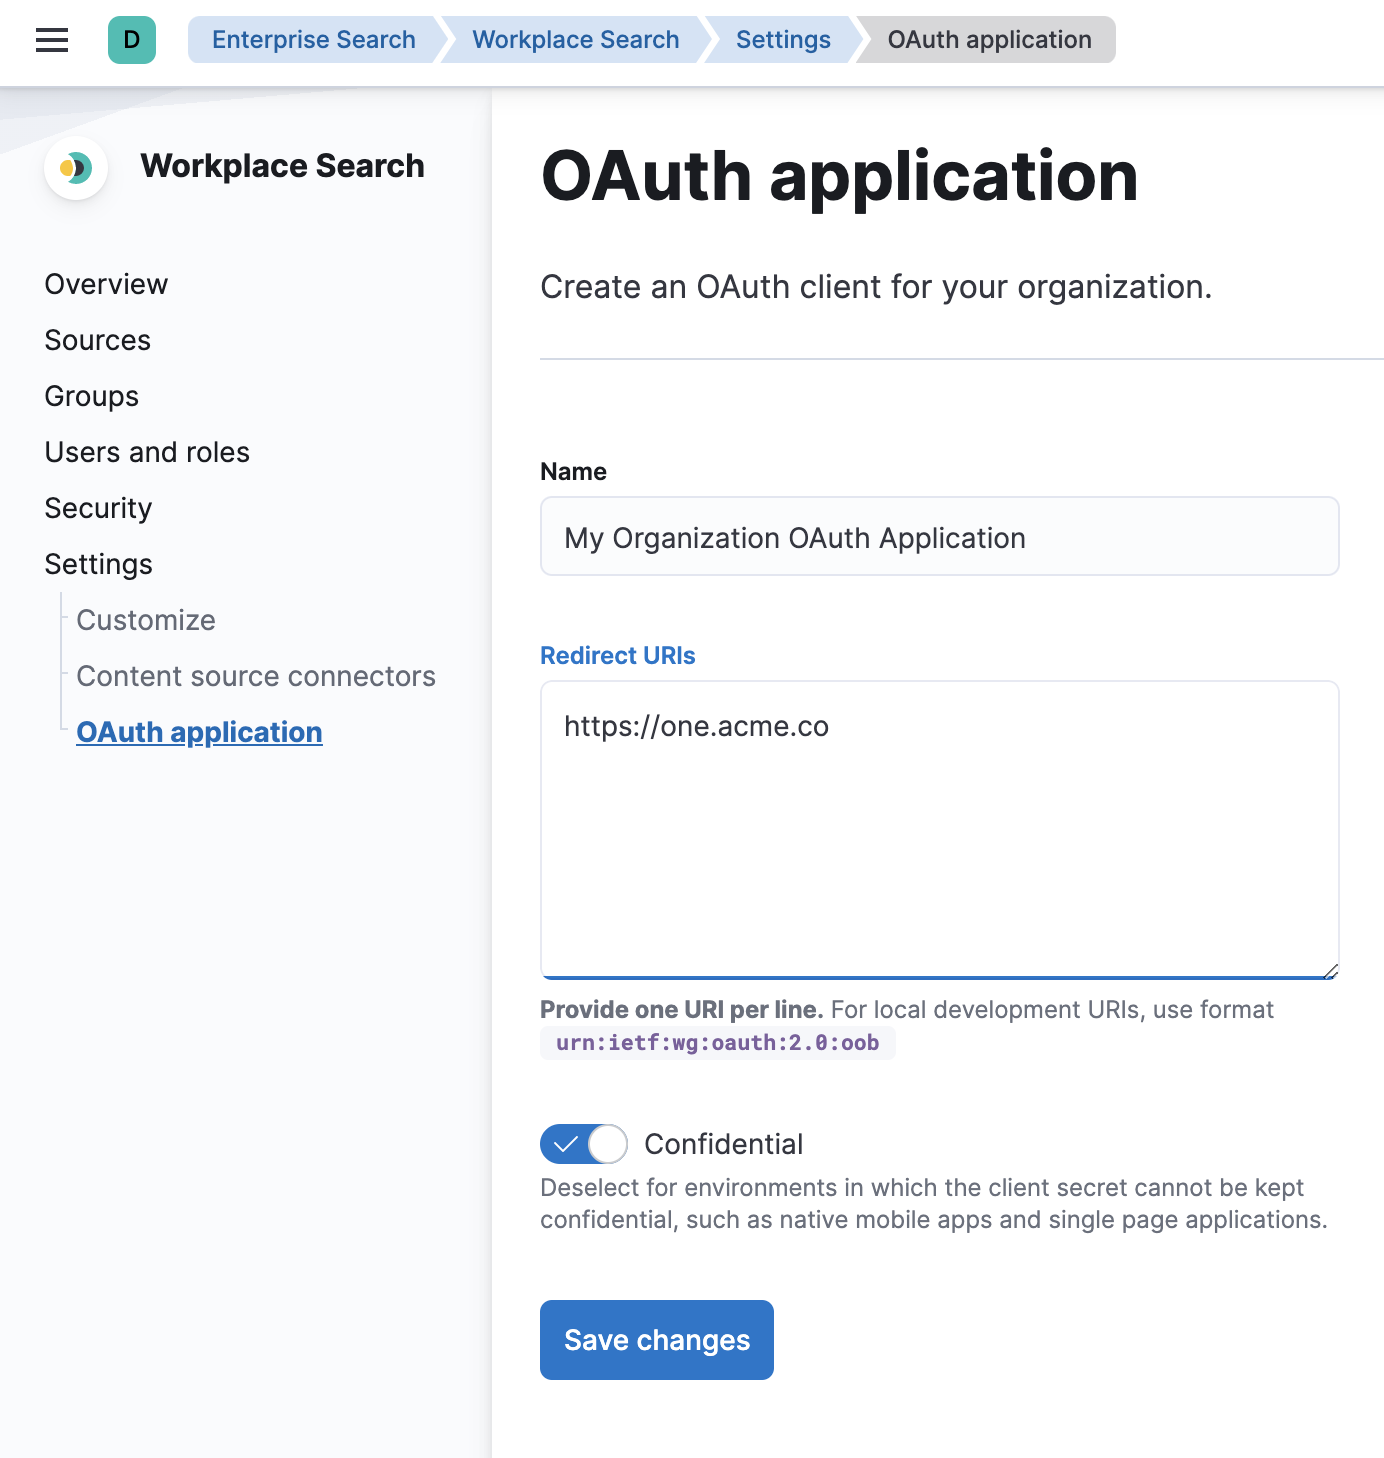Open the Security section

98,508
